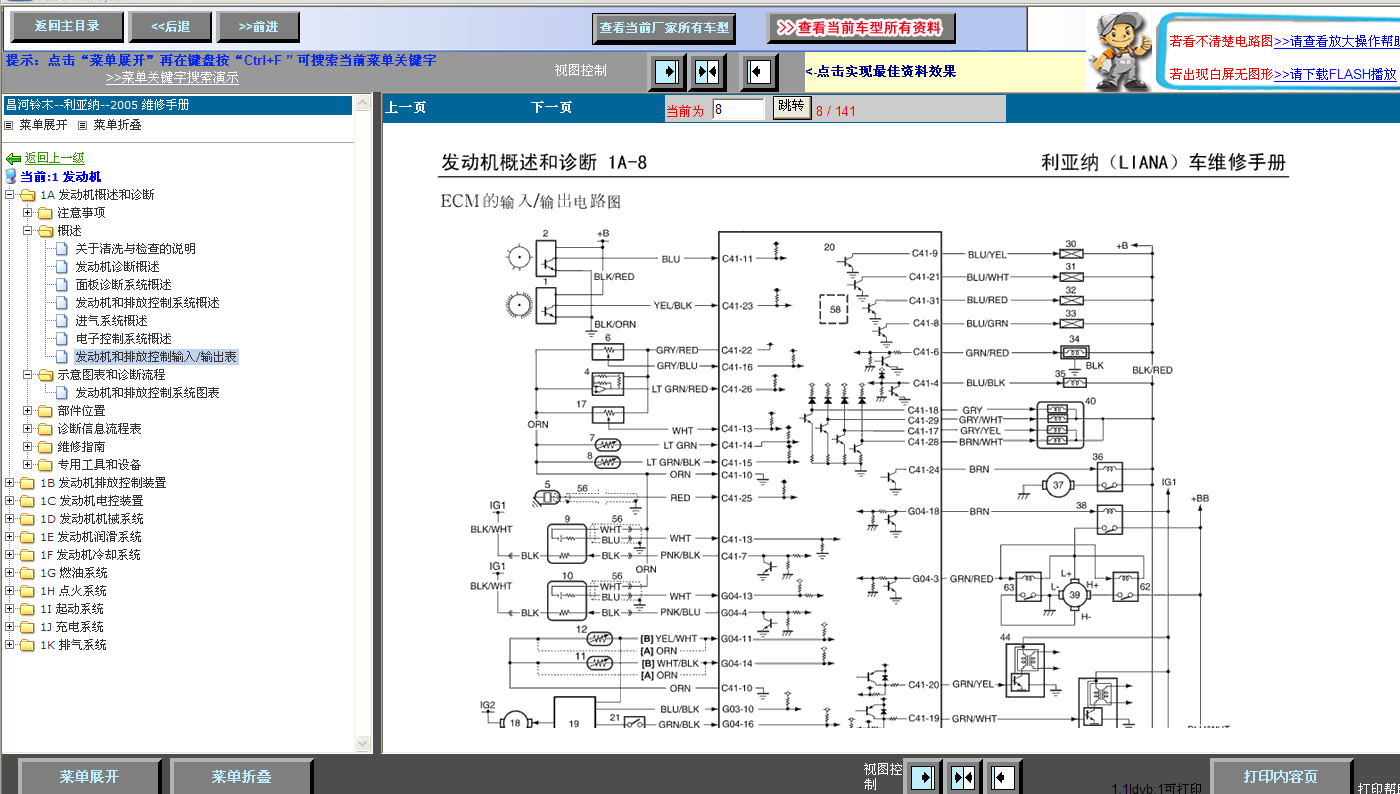1400x794 pixels.
Task: Select 发动机和排放控制输入/输出表 in the tree
Action: (x=156, y=357)
